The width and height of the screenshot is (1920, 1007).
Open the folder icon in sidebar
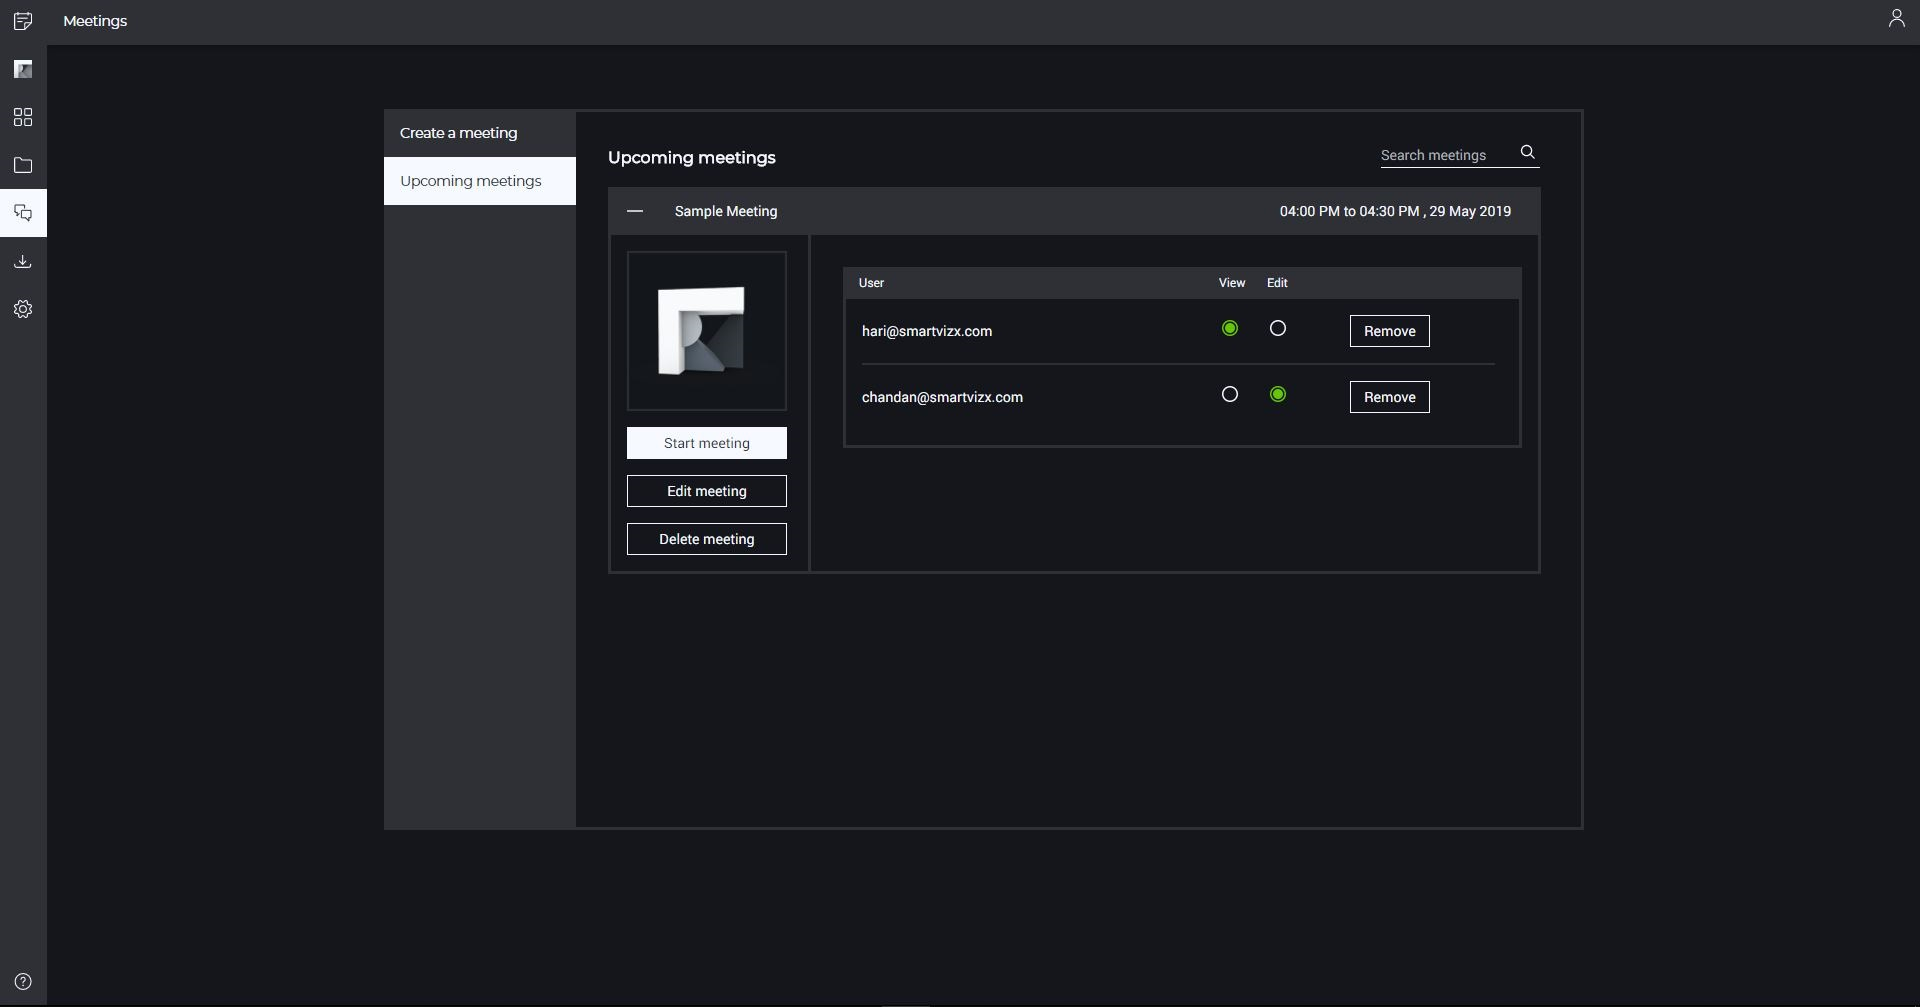tap(23, 165)
